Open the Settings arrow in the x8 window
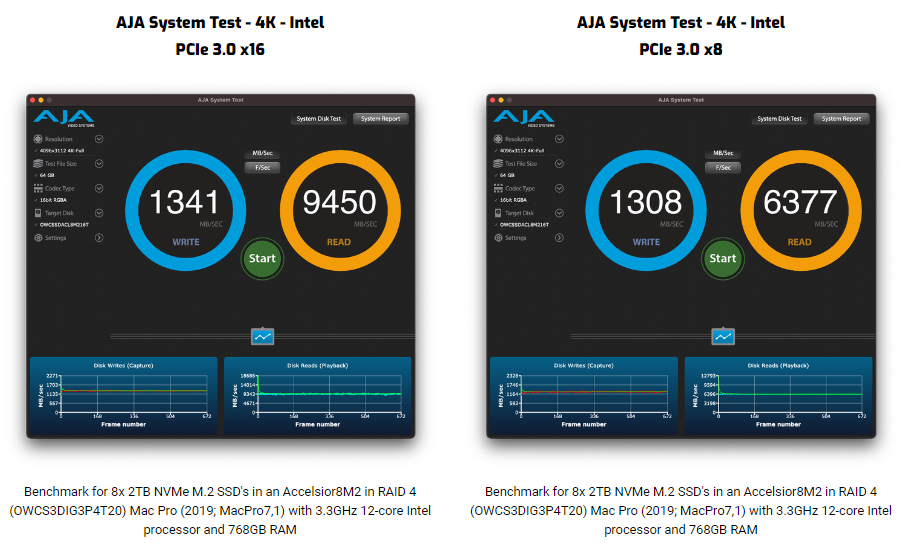Image resolution: width=902 pixels, height=556 pixels. tap(559, 238)
